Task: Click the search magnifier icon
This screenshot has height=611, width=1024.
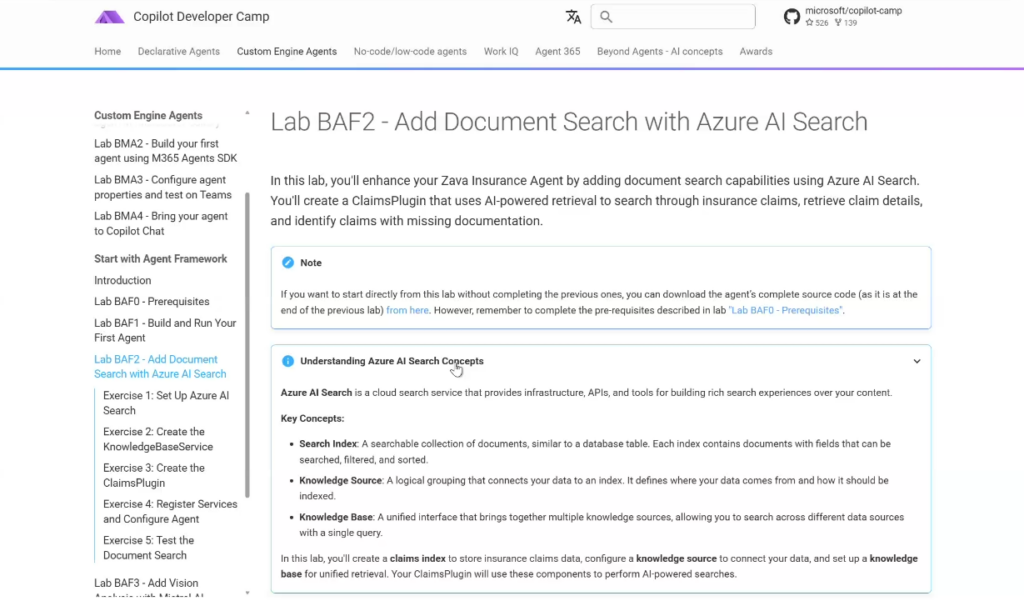Action: point(606,17)
